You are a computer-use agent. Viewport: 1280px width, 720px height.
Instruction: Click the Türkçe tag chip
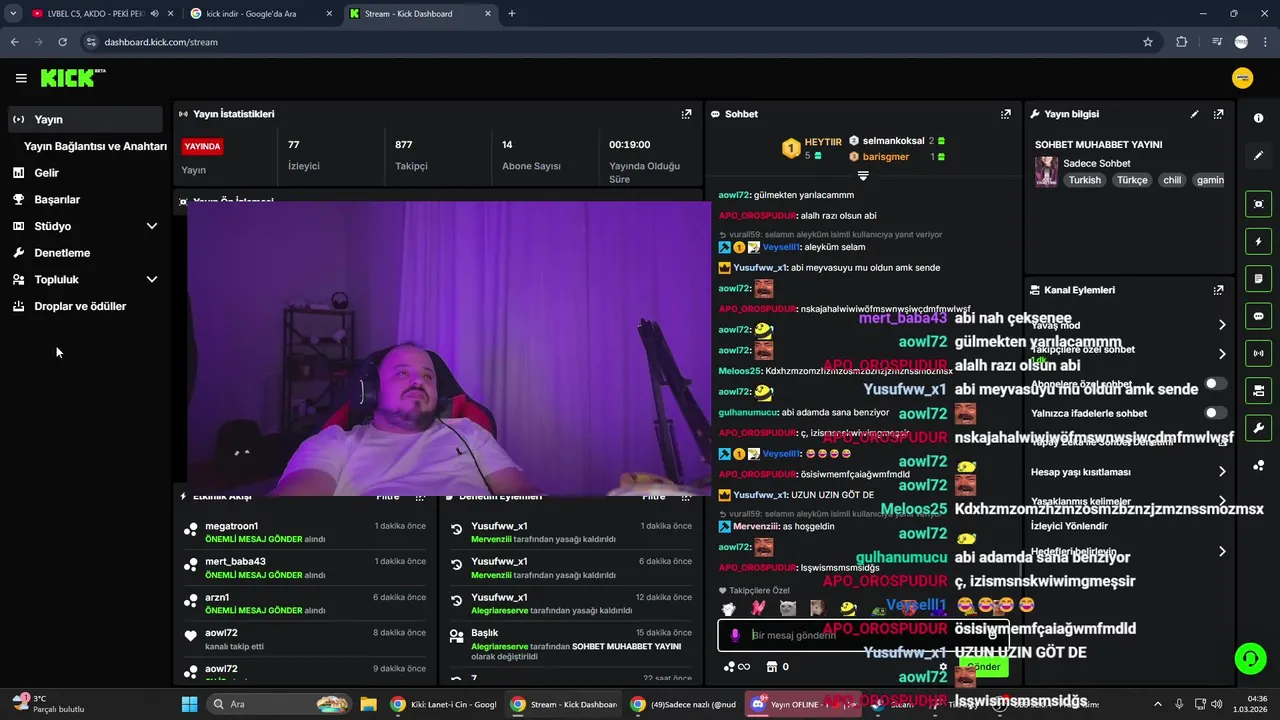[1132, 180]
